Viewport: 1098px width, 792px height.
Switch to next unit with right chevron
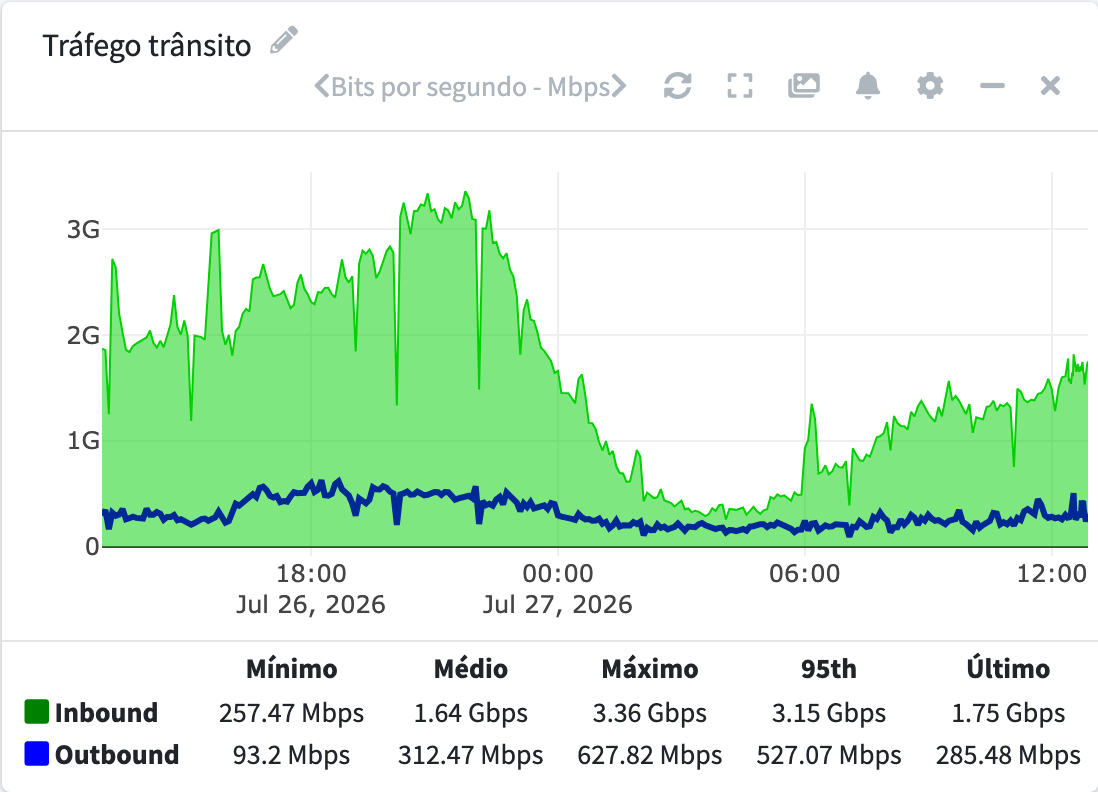click(618, 86)
